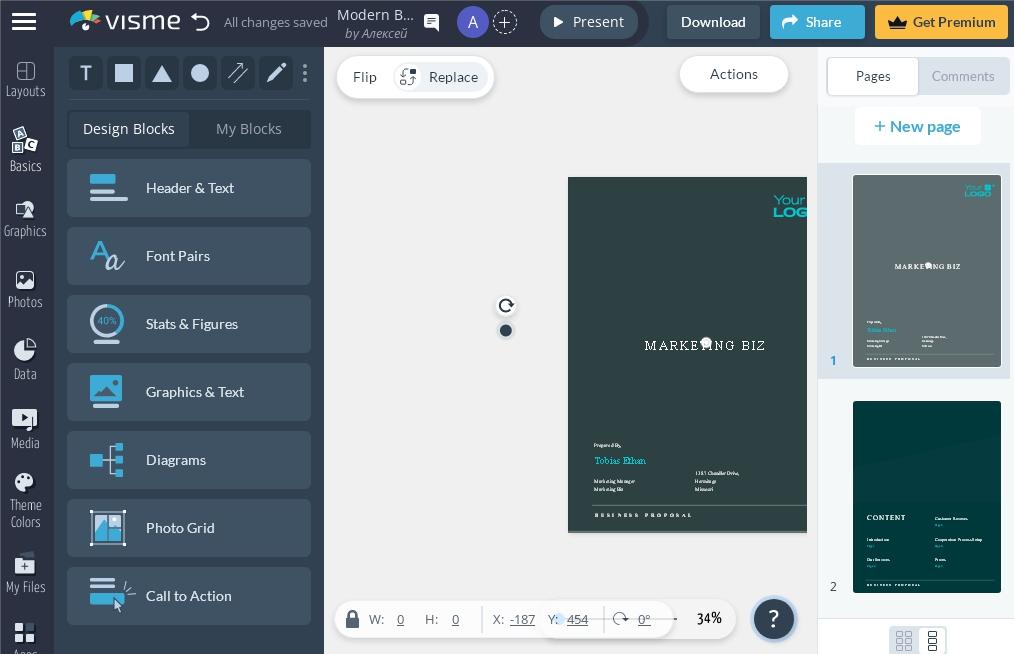1014x654 pixels.
Task: Select the circle shape tool
Action: click(x=200, y=73)
